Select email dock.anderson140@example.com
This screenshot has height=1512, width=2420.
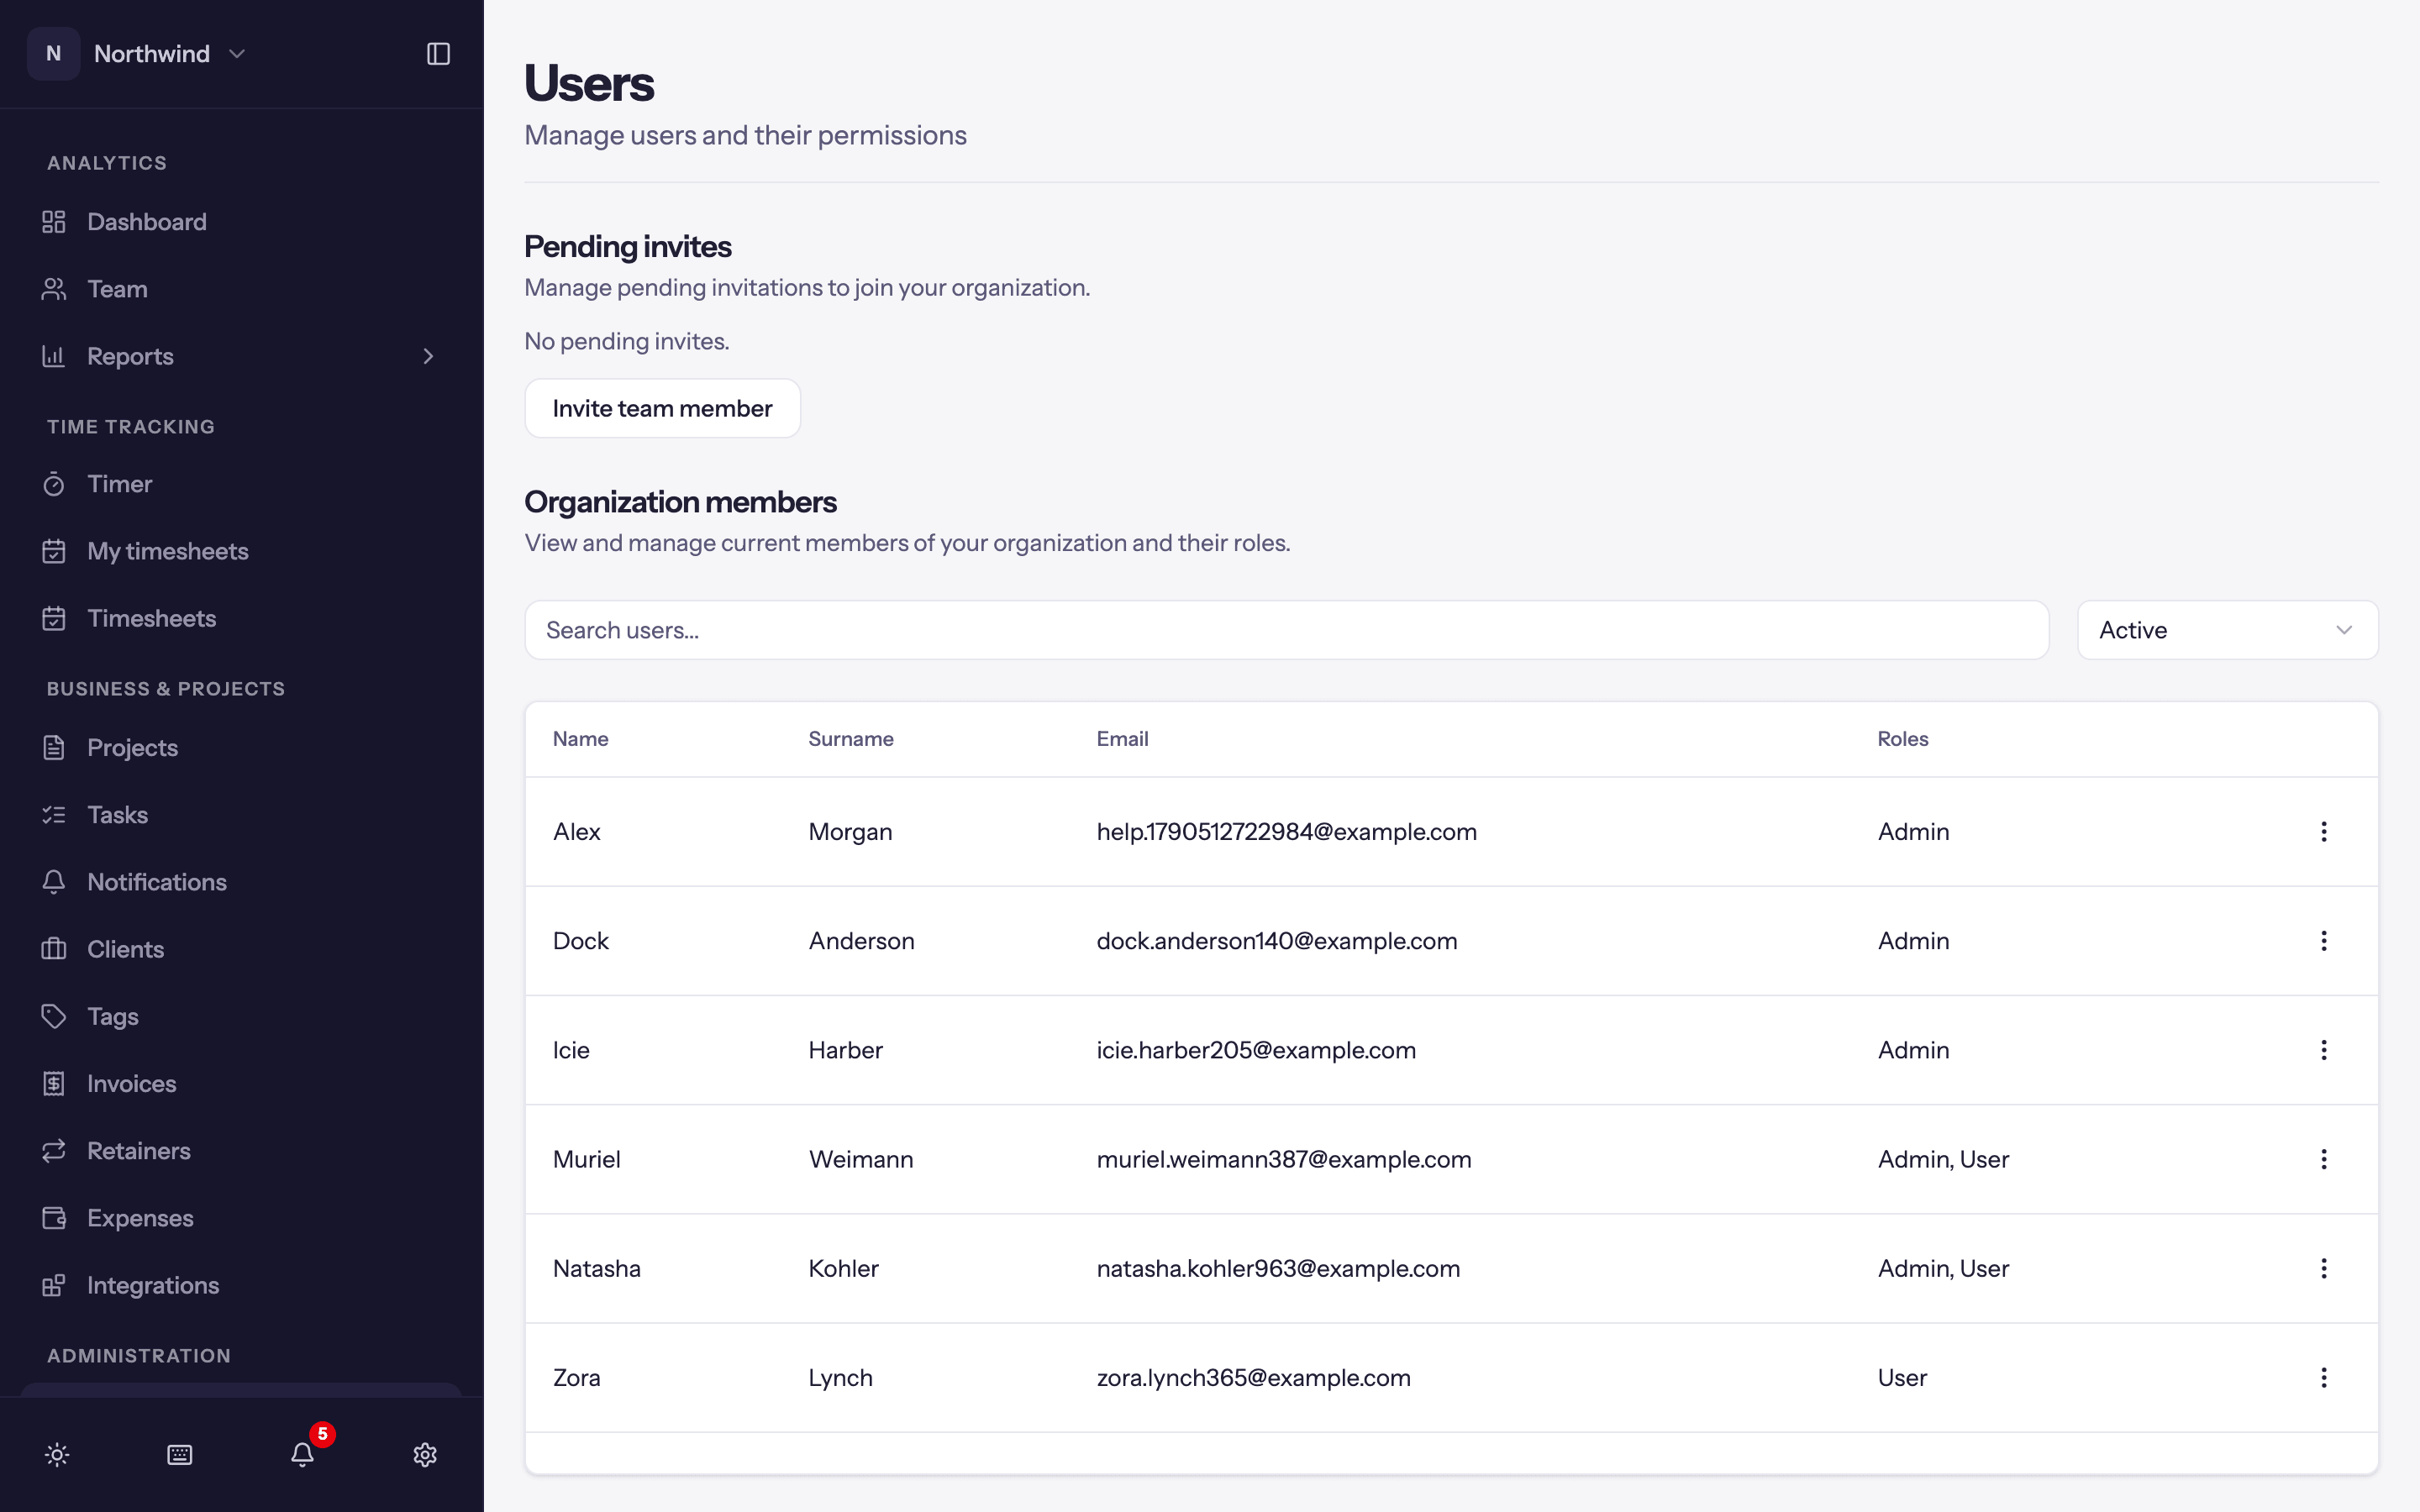[1277, 941]
